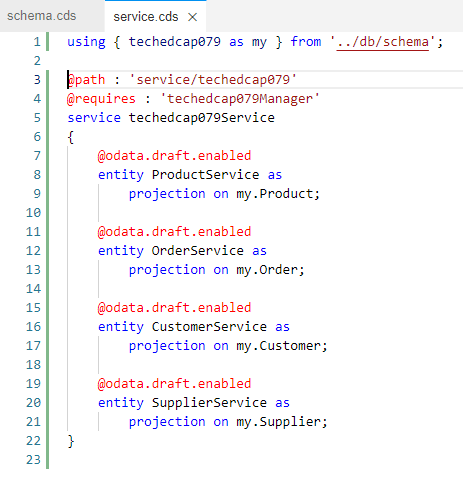The height and width of the screenshot is (482, 463).
Task: Click the @odata.draft.enabled annotation on line 7
Action: pyautogui.click(x=174, y=156)
